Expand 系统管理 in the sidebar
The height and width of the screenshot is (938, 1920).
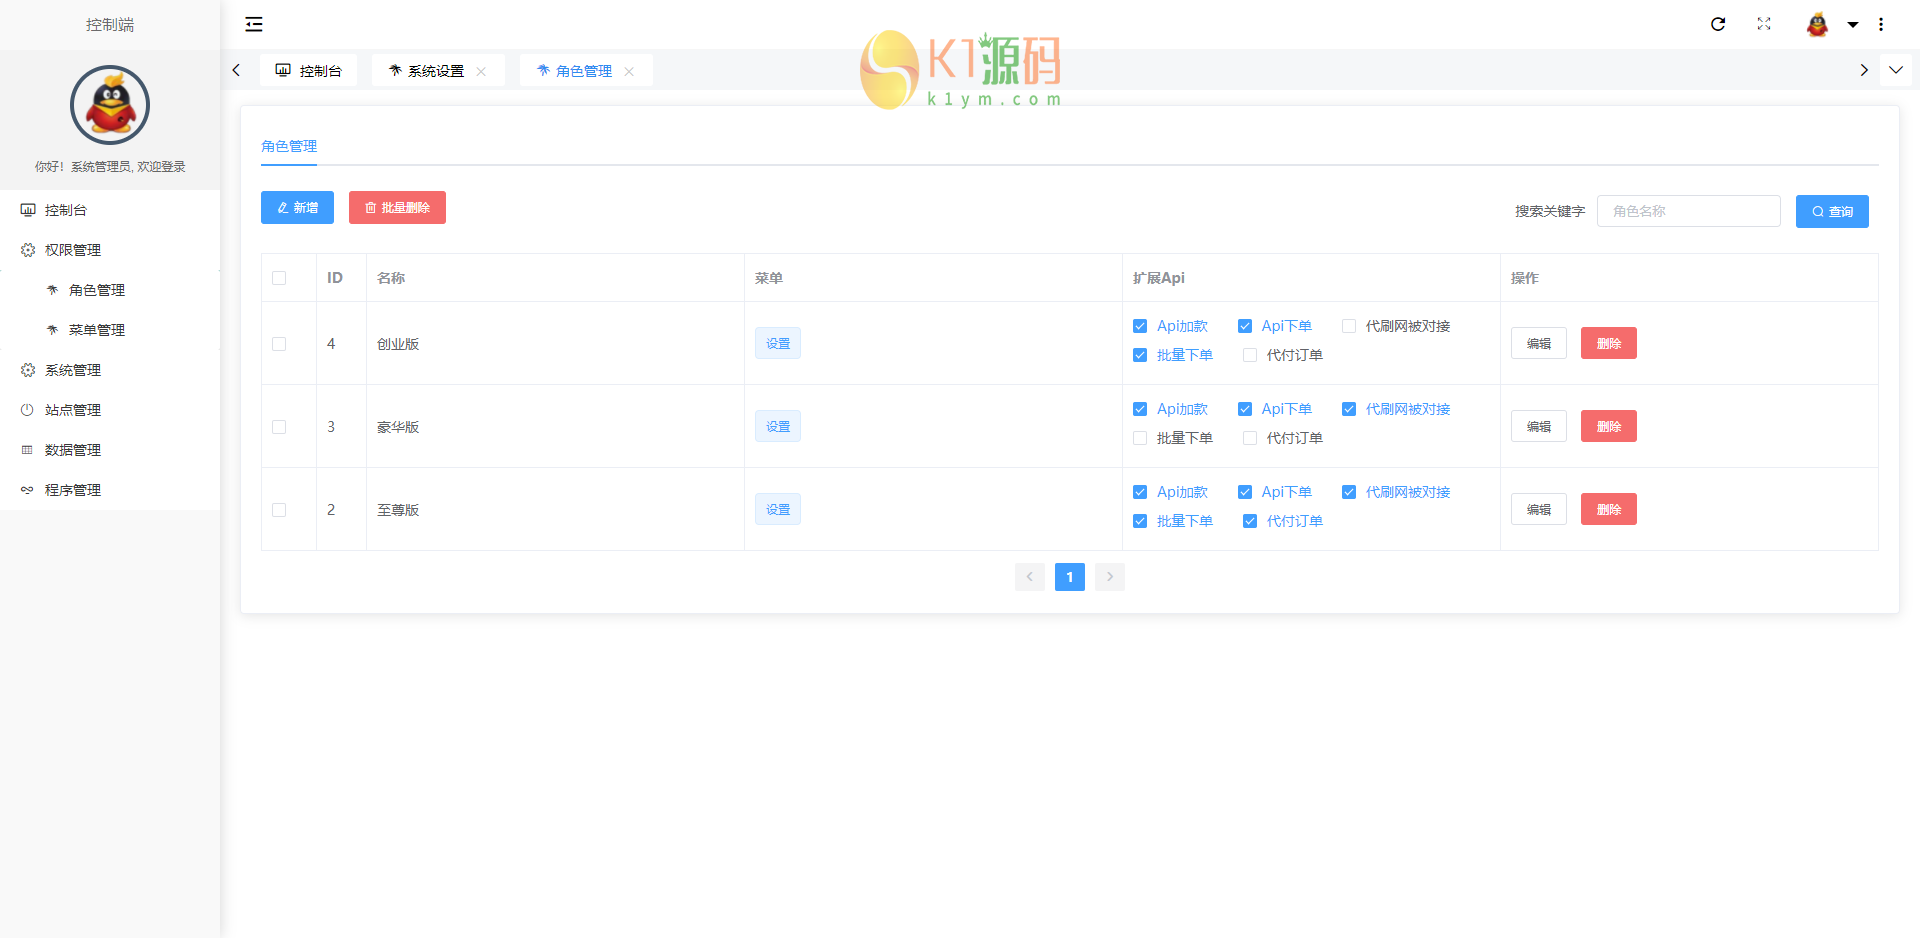click(x=73, y=370)
